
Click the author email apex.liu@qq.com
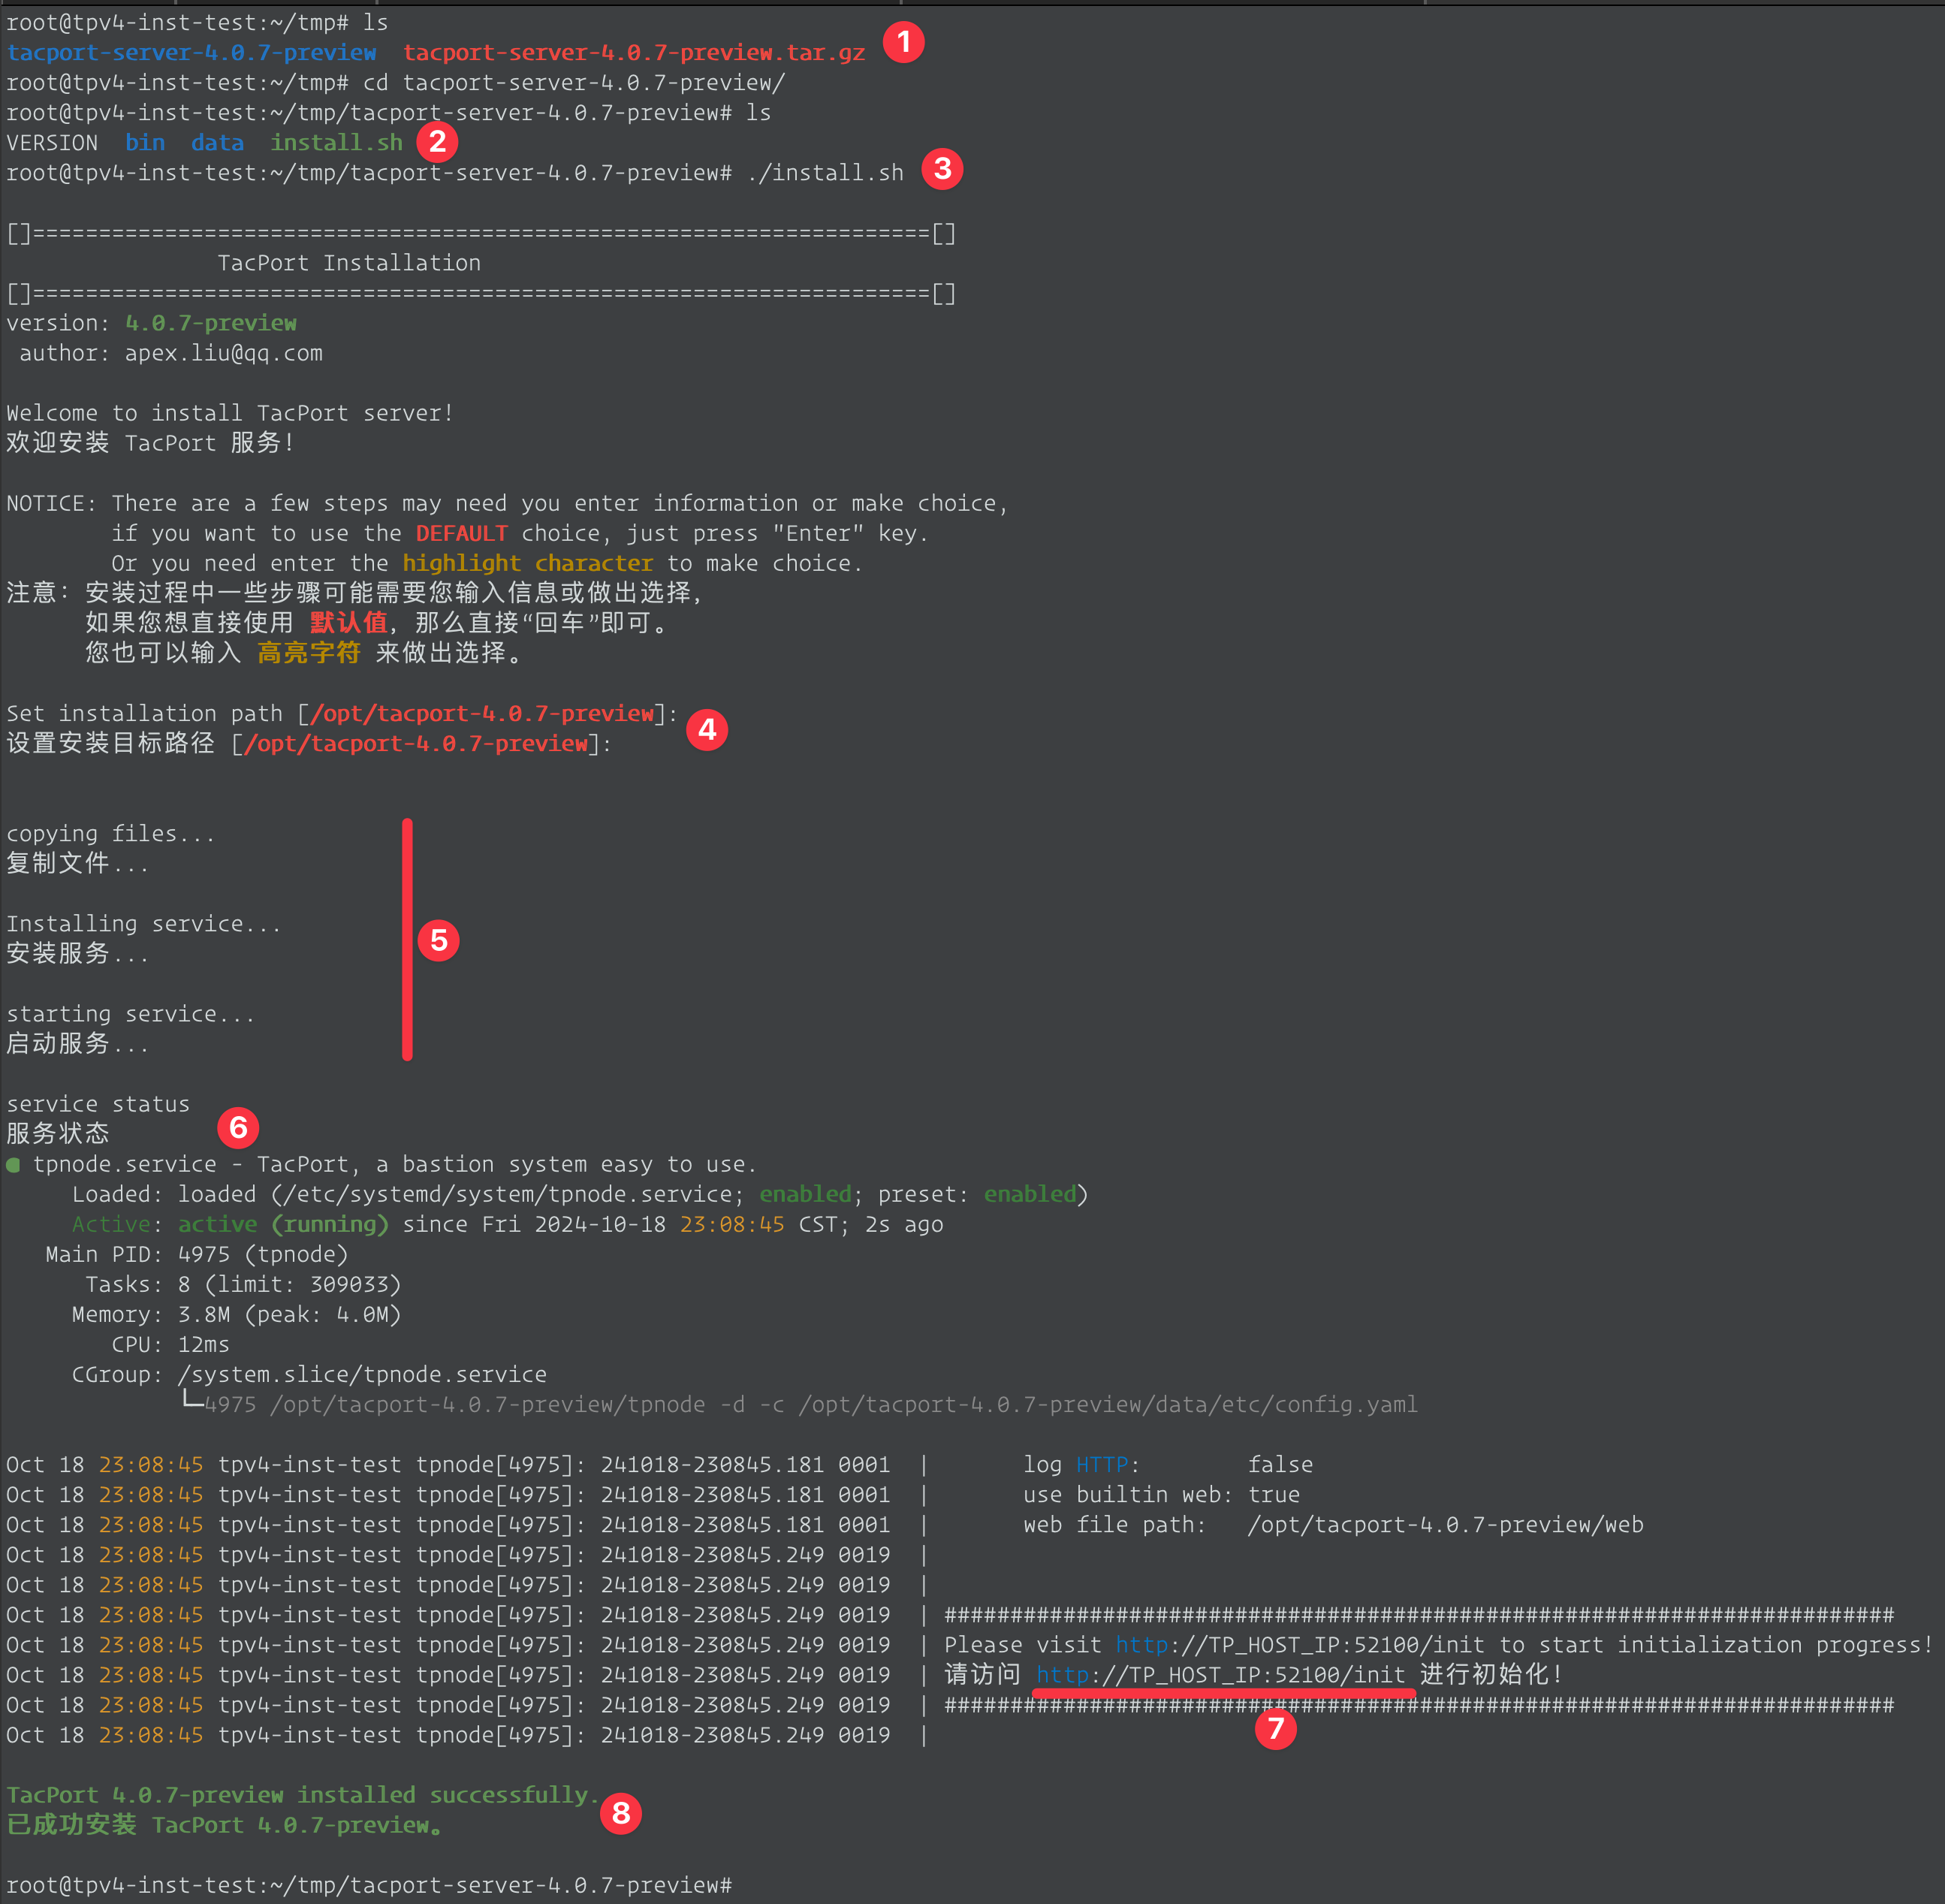tap(224, 353)
